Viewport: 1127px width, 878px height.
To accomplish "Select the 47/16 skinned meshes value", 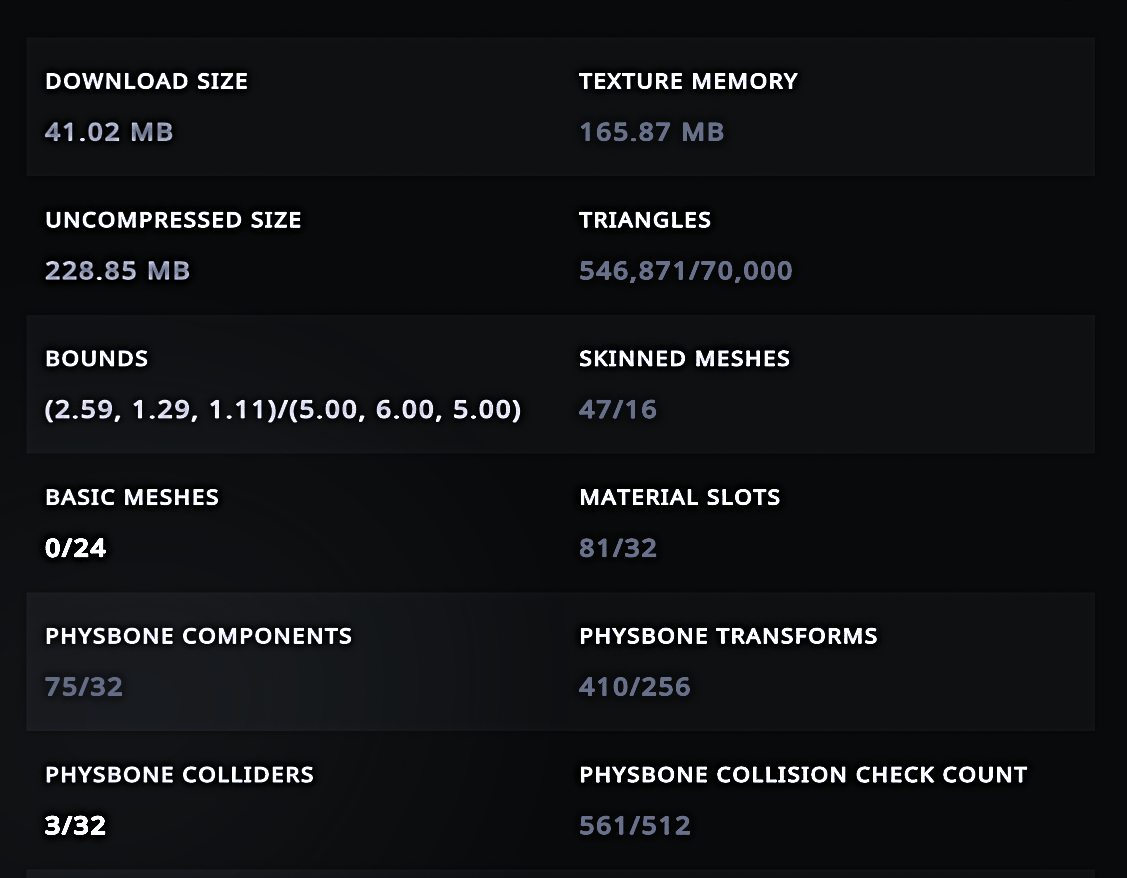I will (x=617, y=410).
